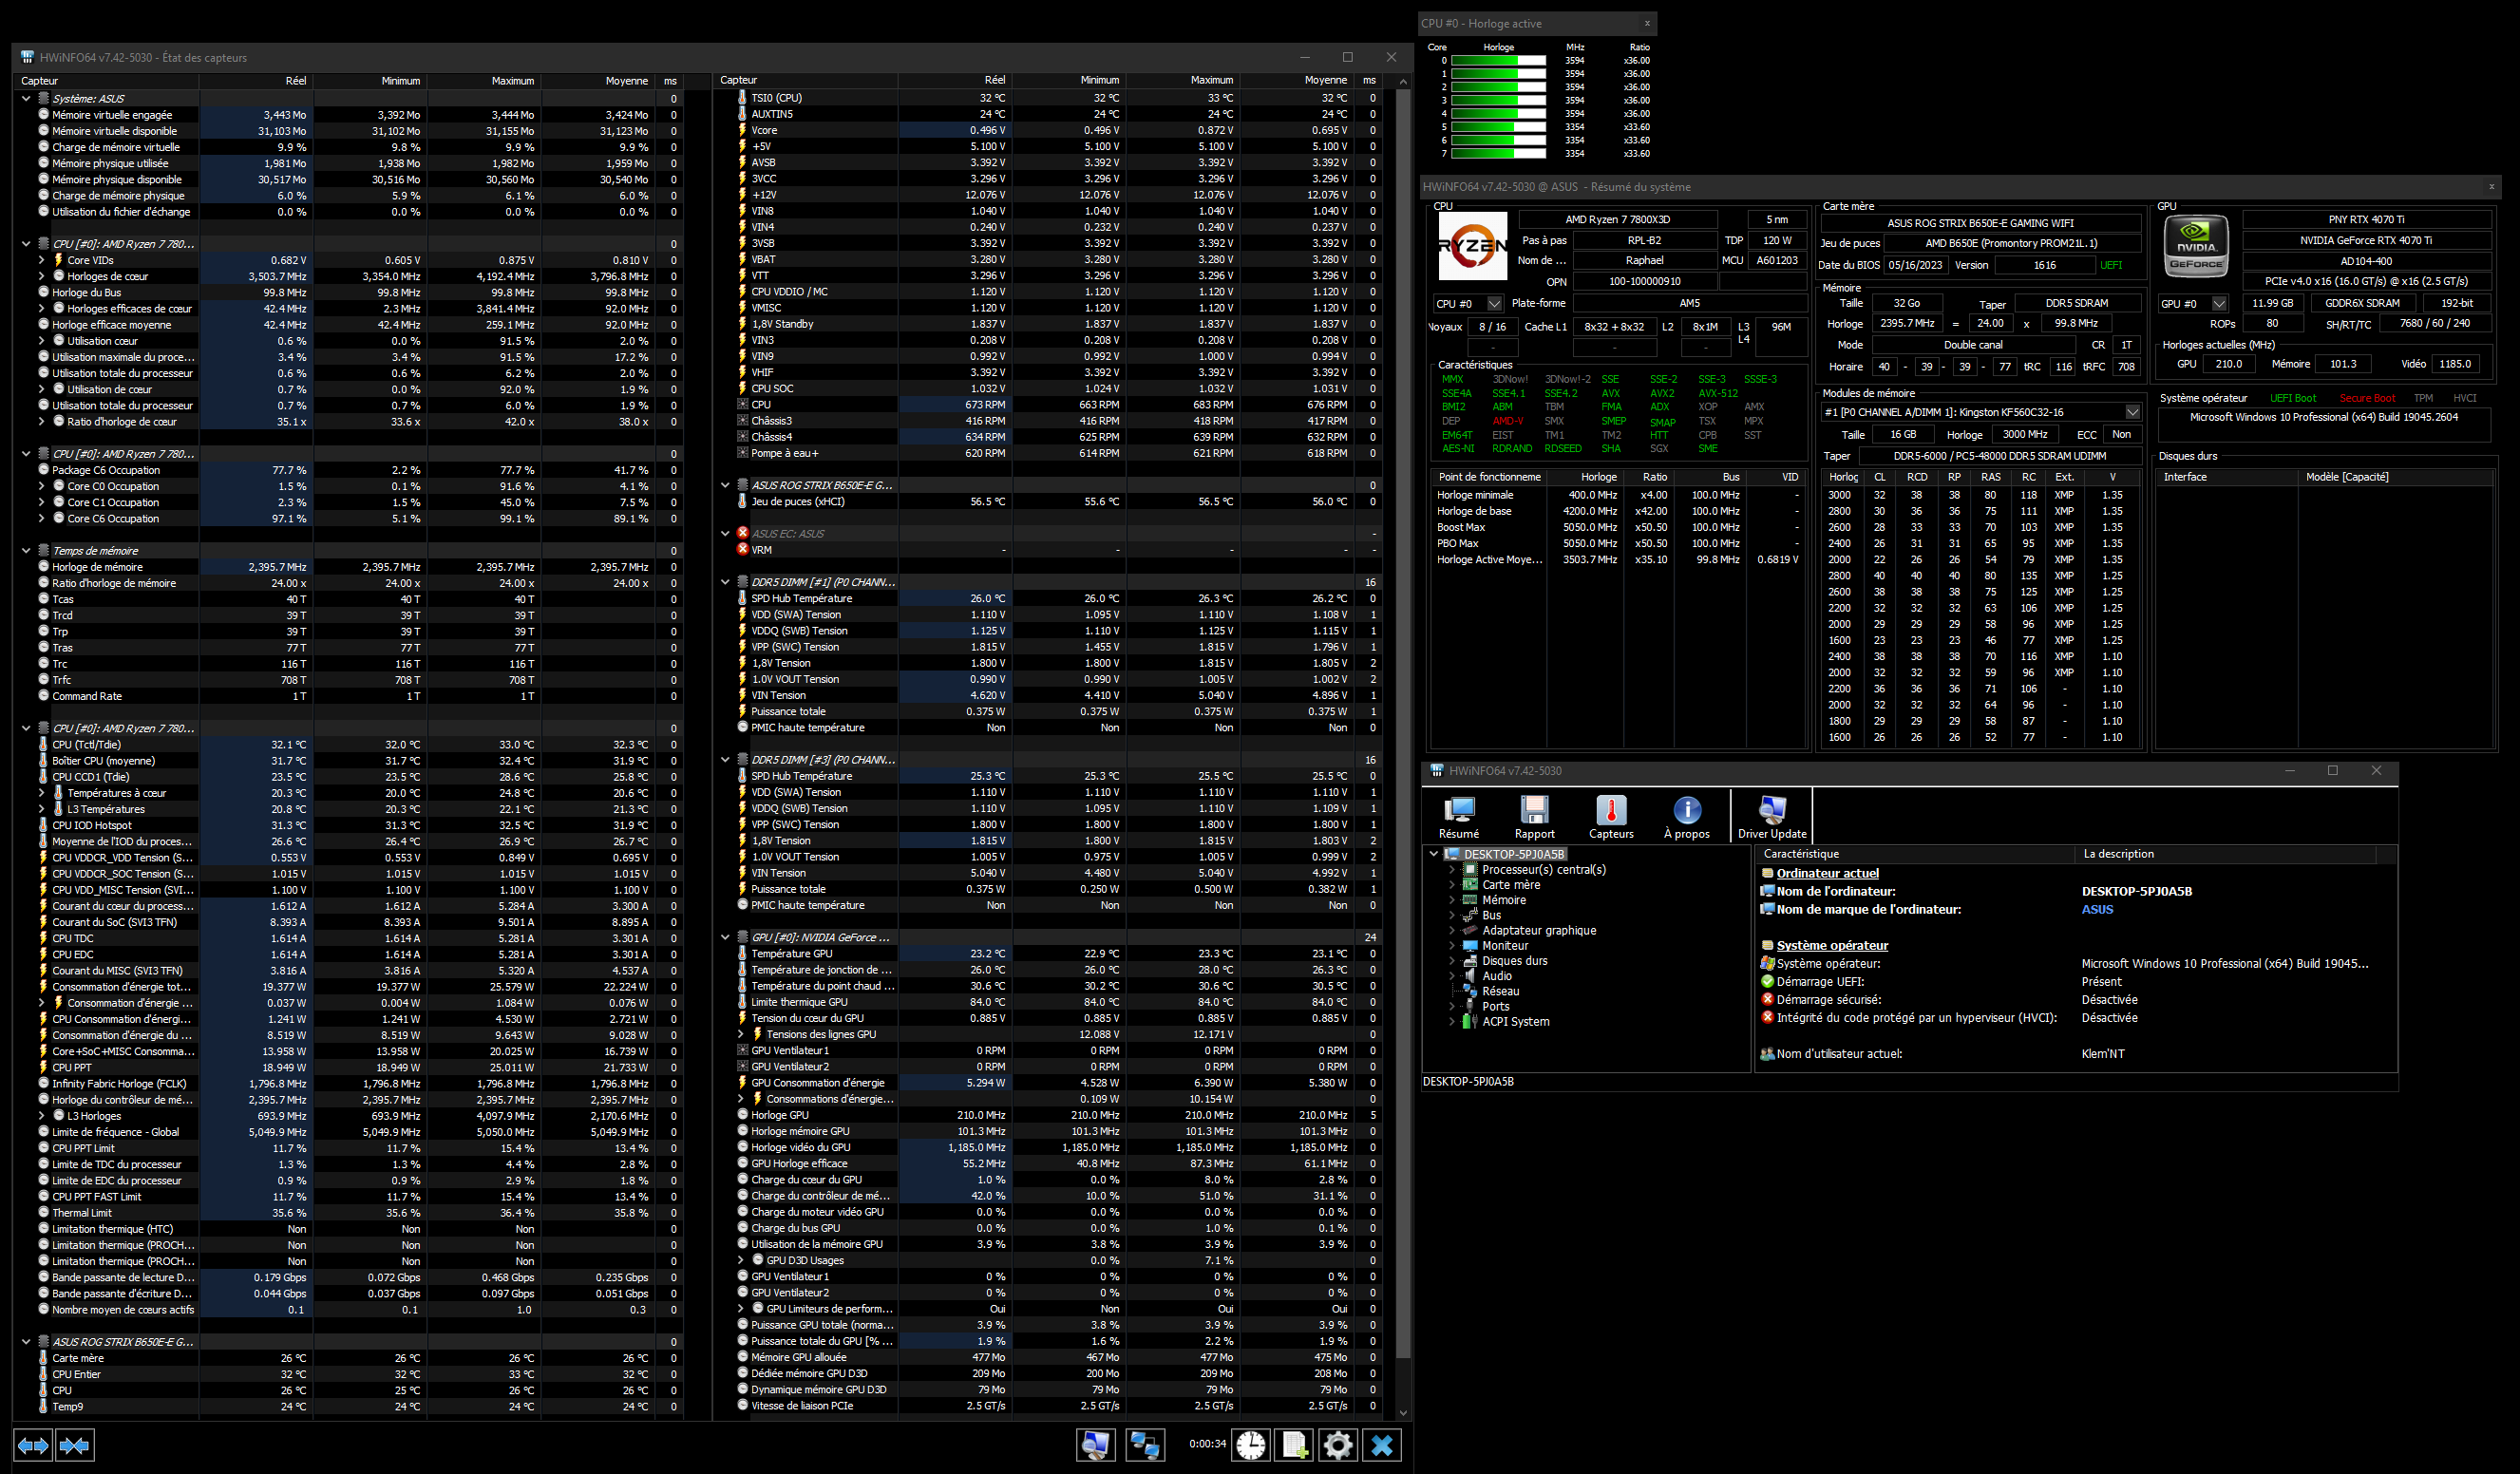
Task: Click red X icon for Démarrage sécurisé
Action: pos(1767,999)
